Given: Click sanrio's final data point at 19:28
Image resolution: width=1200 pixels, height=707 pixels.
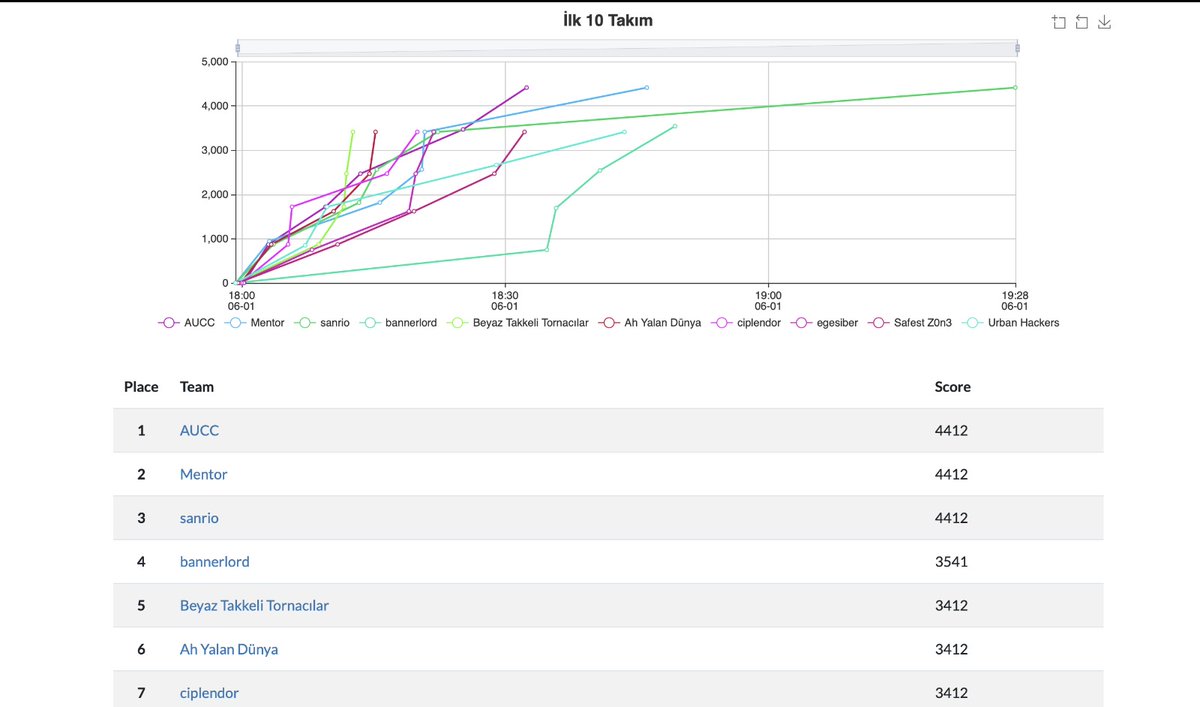Looking at the screenshot, I should [x=1015, y=87].
